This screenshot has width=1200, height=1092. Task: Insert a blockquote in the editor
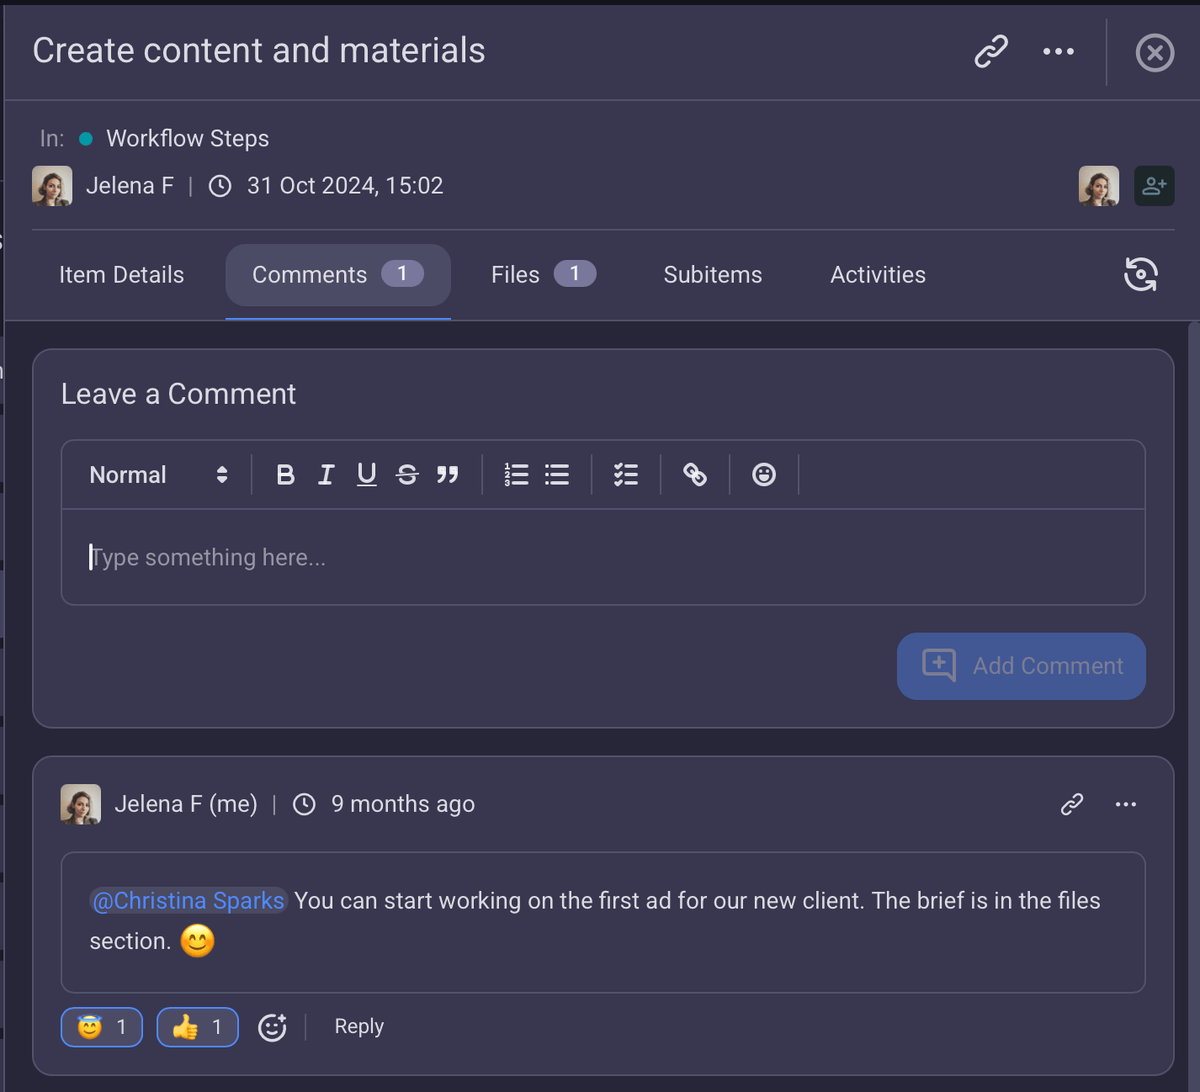tap(447, 474)
